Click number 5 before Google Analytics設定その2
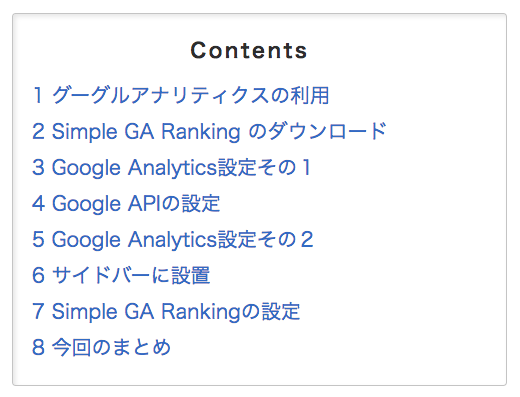This screenshot has width=520, height=397. [38, 239]
